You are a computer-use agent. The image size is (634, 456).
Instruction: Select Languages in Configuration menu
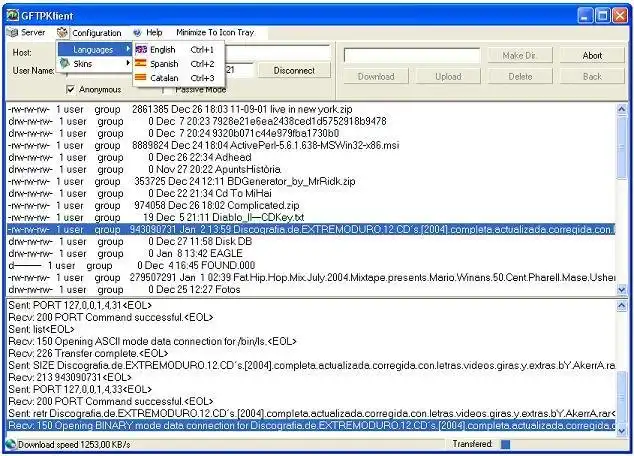95,49
